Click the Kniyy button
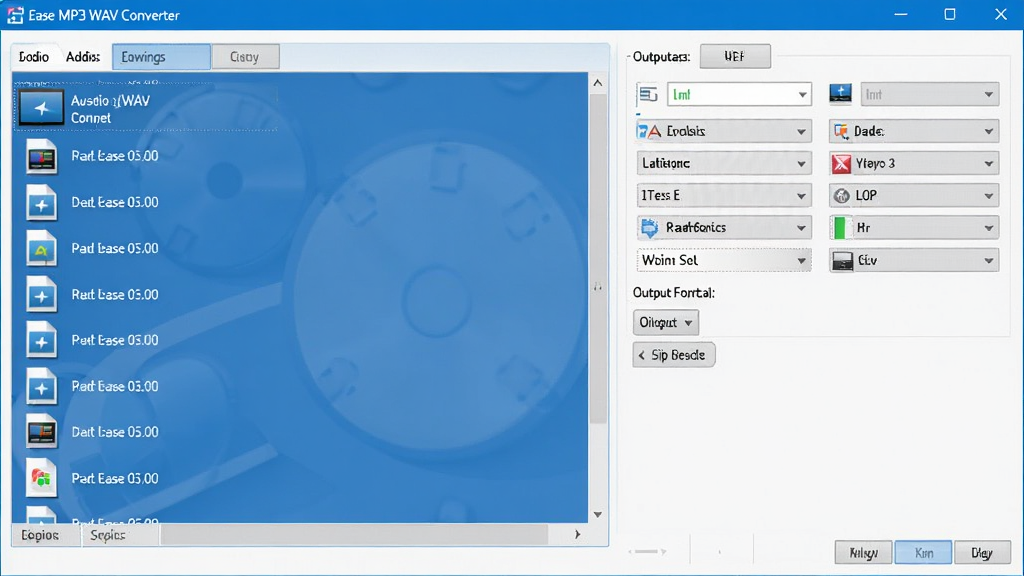This screenshot has height=576, width=1024. [863, 552]
